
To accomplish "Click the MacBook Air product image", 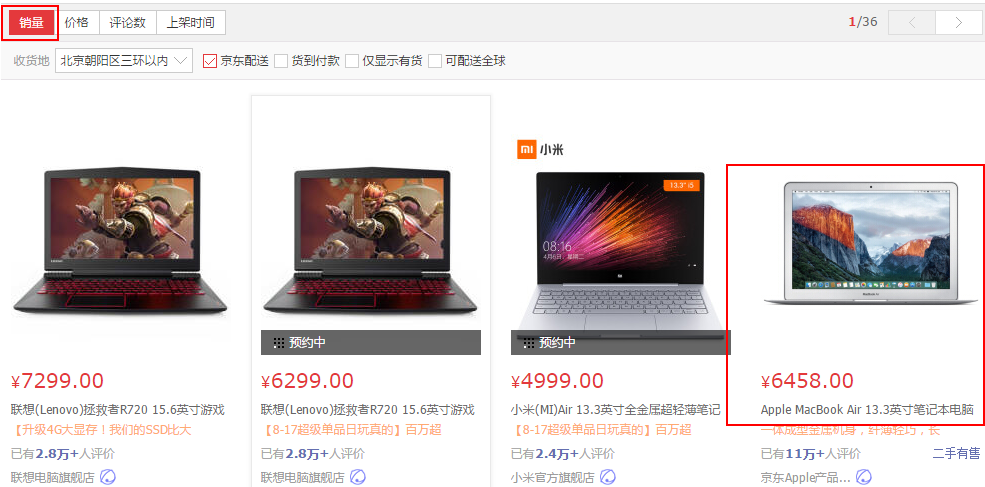I will 871,244.
